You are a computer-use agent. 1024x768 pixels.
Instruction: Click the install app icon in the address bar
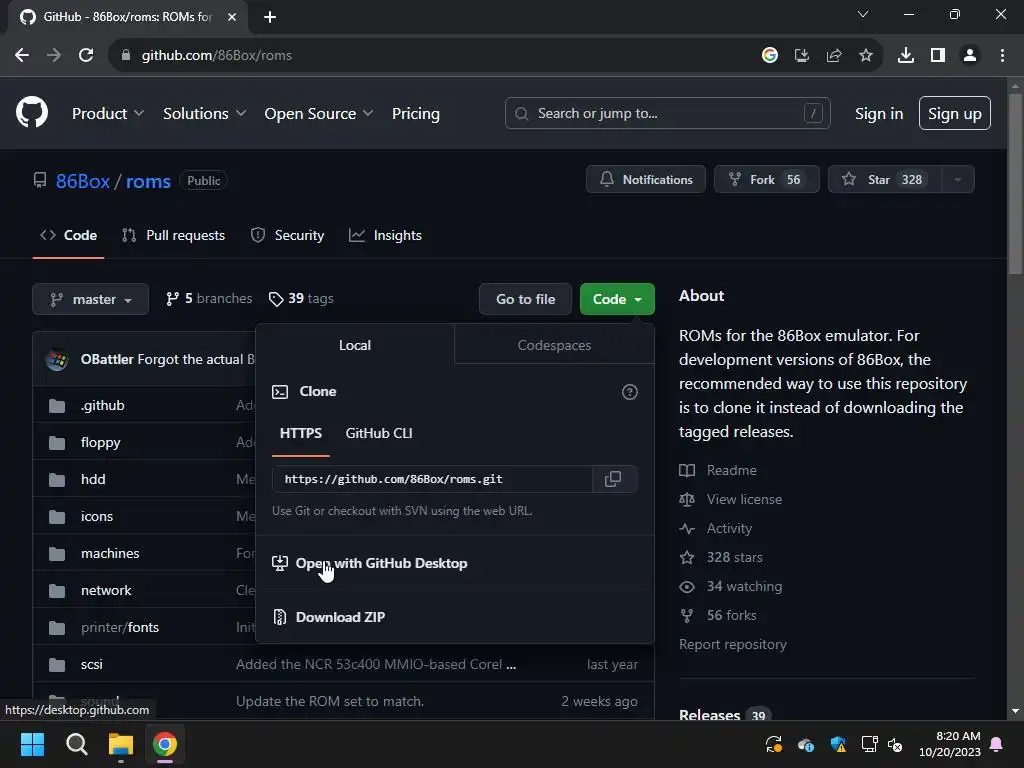[802, 56]
